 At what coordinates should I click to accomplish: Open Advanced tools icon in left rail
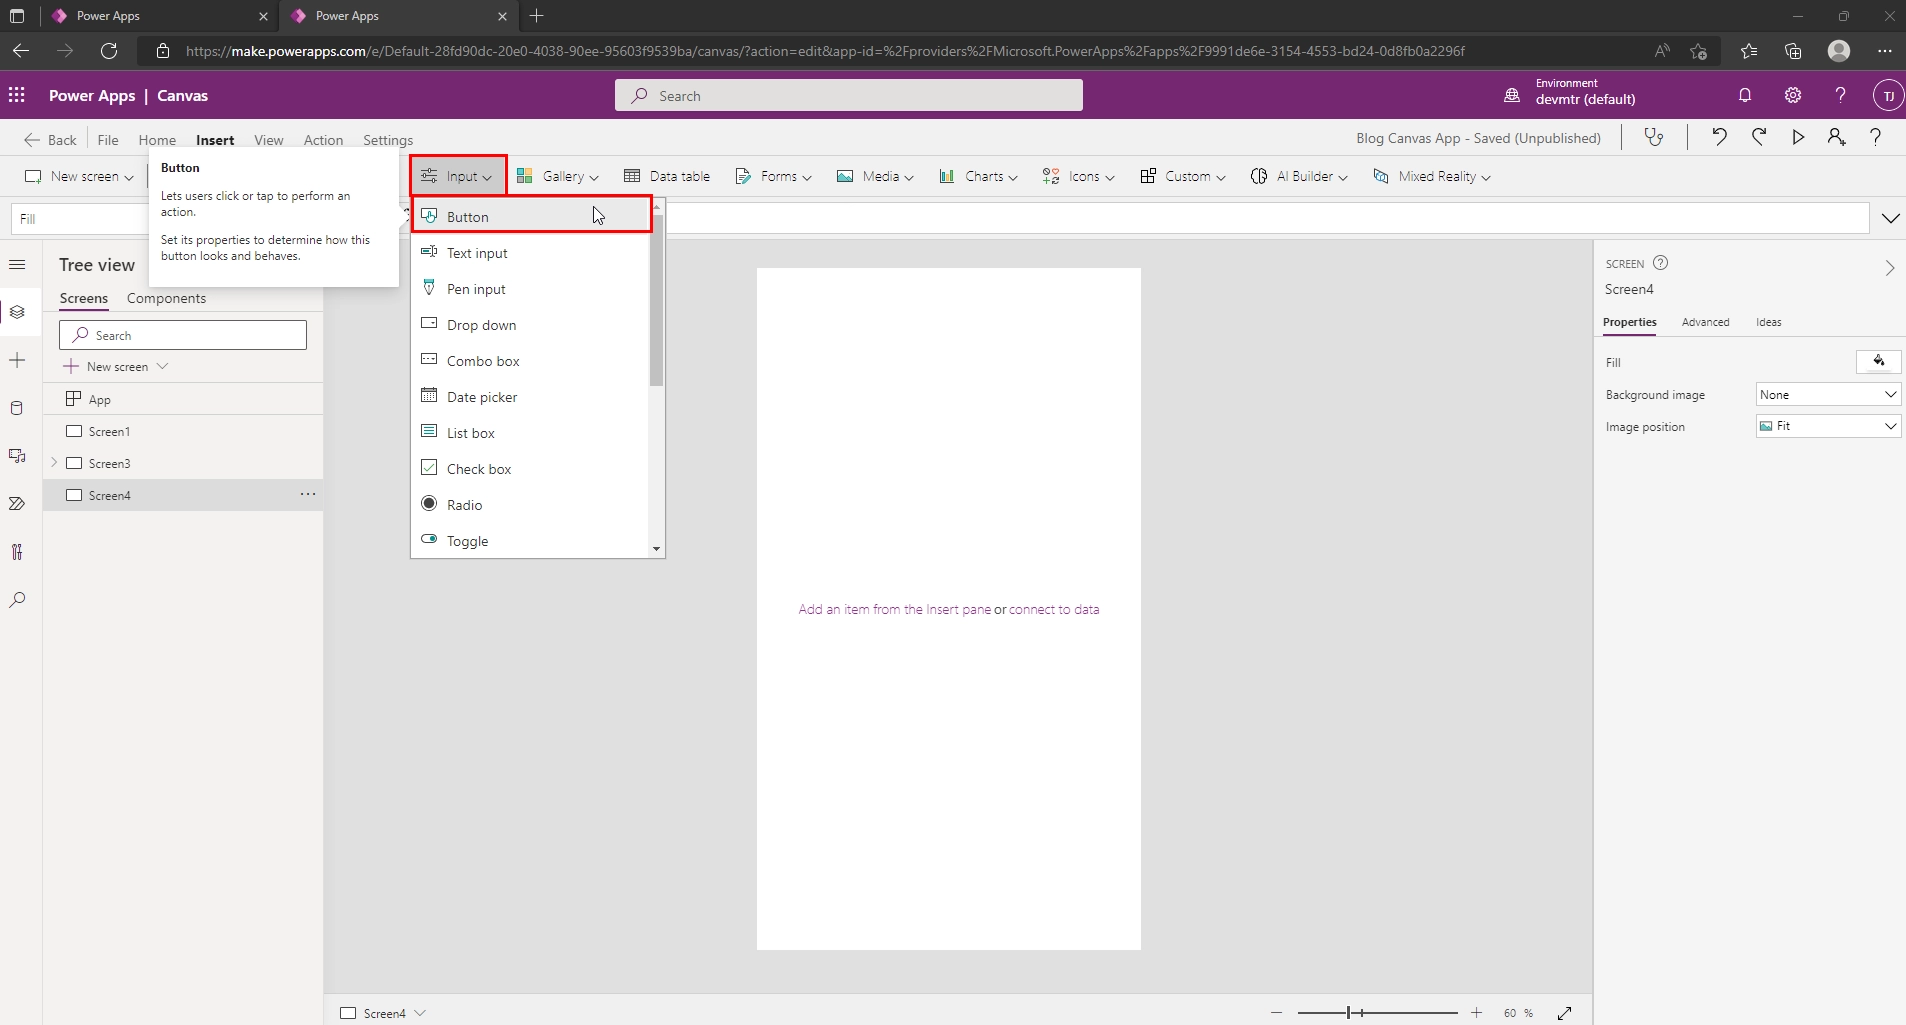17,552
